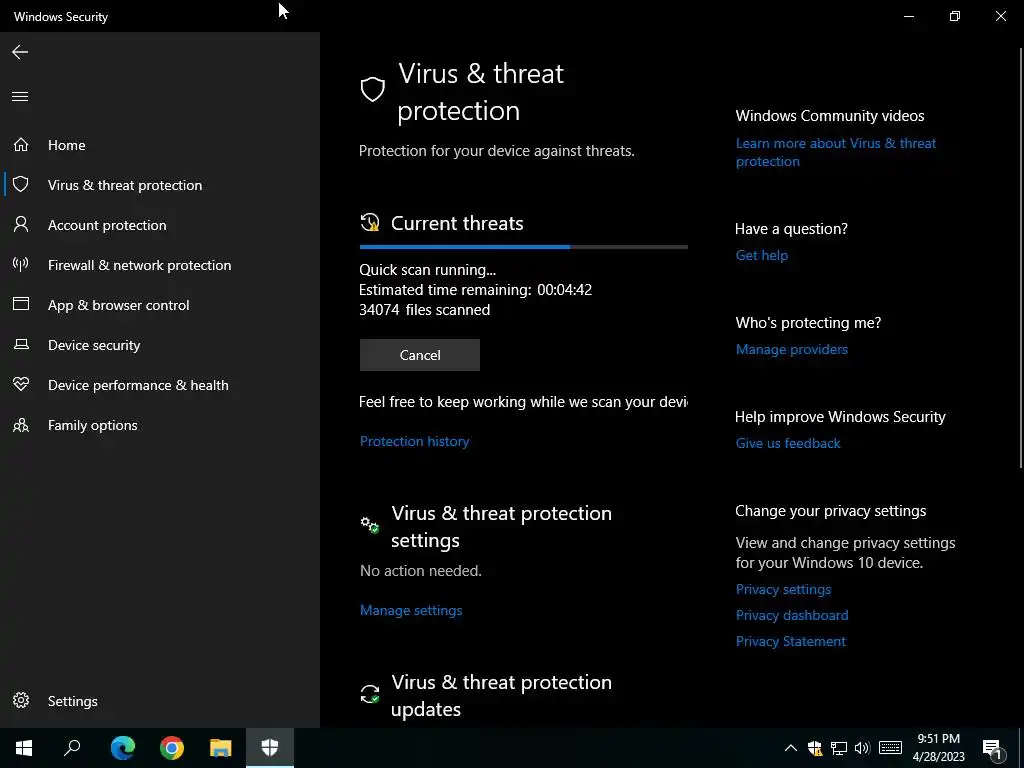This screenshot has height=768, width=1024.
Task: Open taskbar search magnifier
Action: tap(72, 748)
